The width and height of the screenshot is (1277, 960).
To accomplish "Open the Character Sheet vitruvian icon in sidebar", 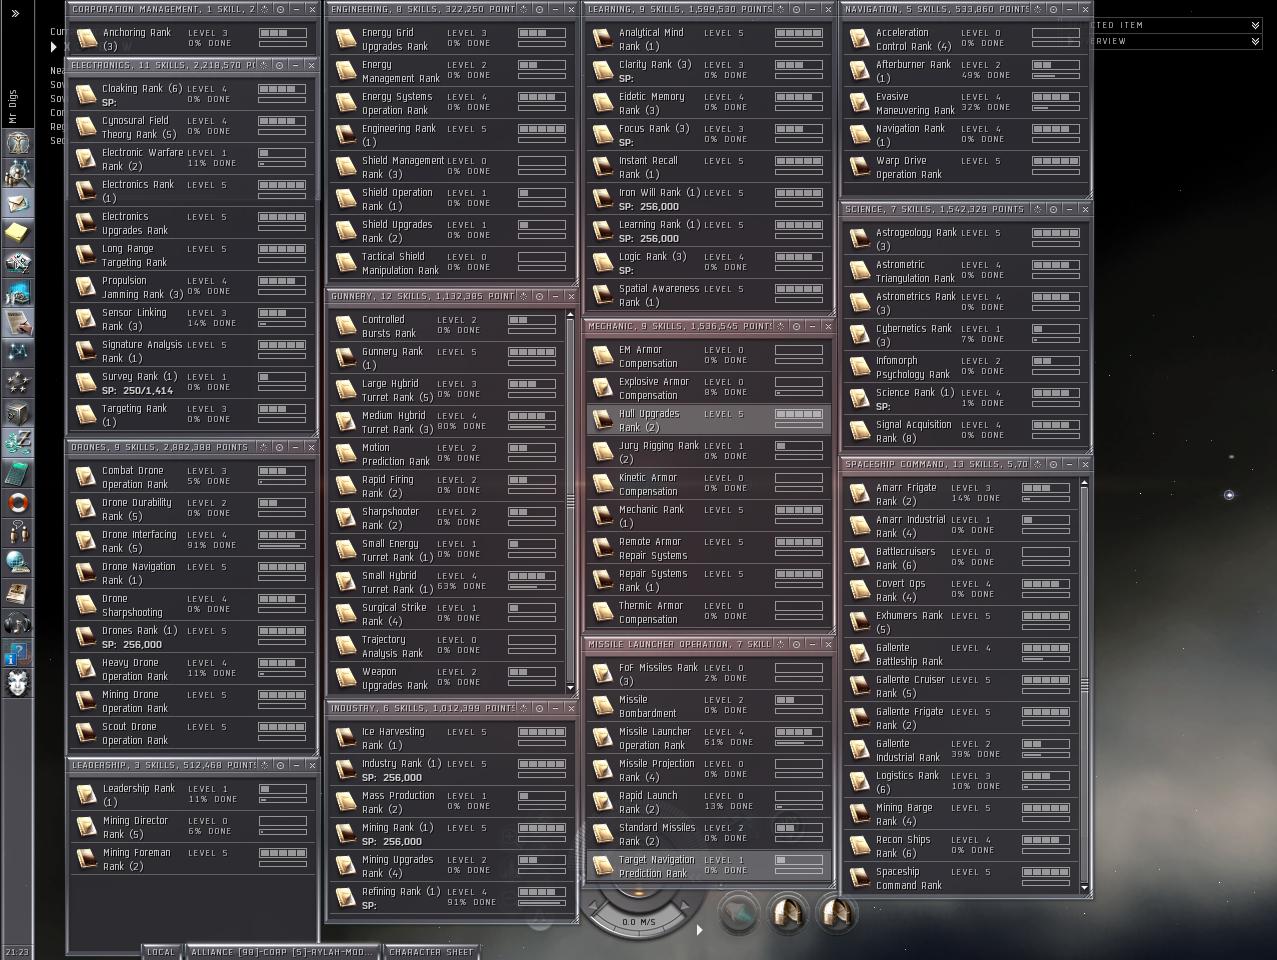I will tap(18, 143).
